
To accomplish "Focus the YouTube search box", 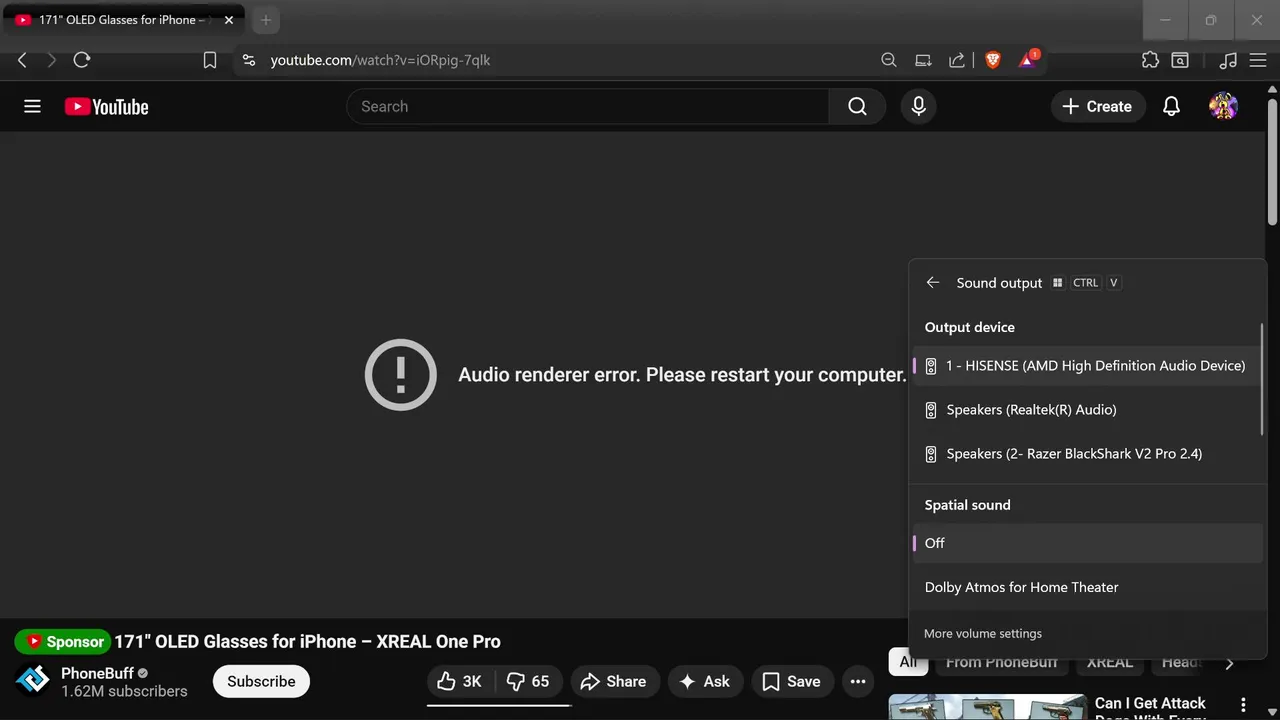I will click(x=588, y=106).
